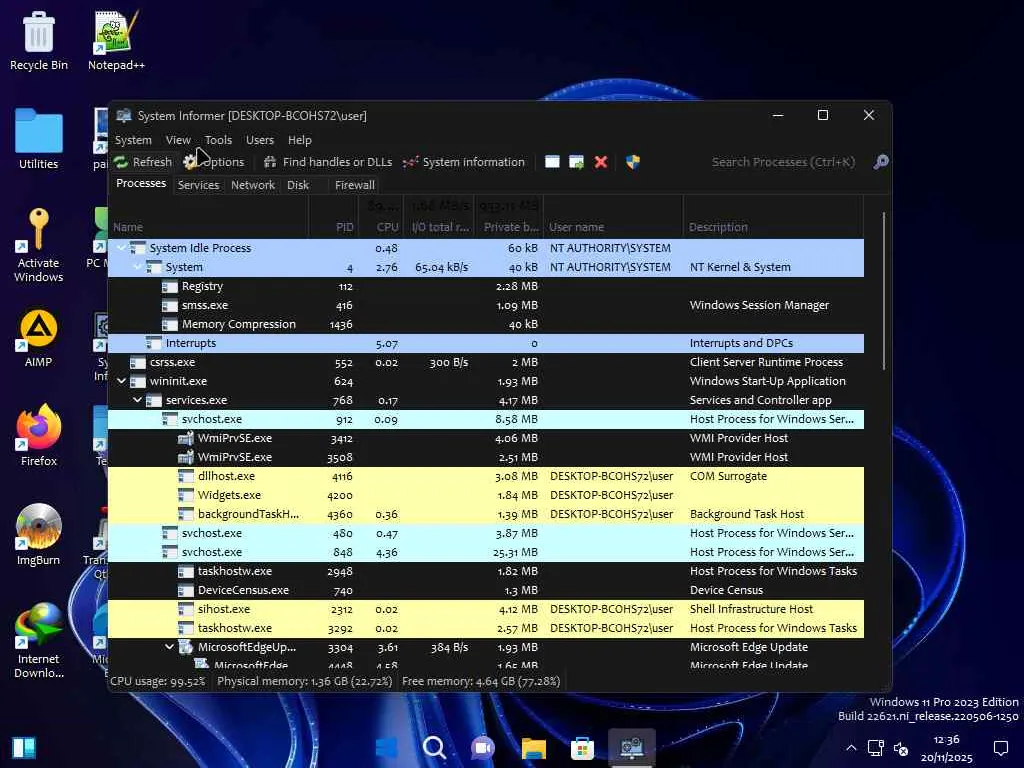This screenshot has height=768, width=1024.
Task: Click the Refresh toolbar button
Action: (x=143, y=162)
